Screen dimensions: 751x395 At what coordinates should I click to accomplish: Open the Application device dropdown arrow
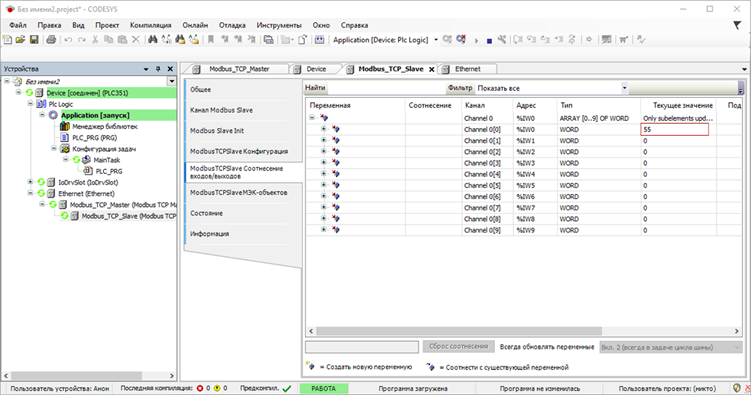[x=436, y=40]
